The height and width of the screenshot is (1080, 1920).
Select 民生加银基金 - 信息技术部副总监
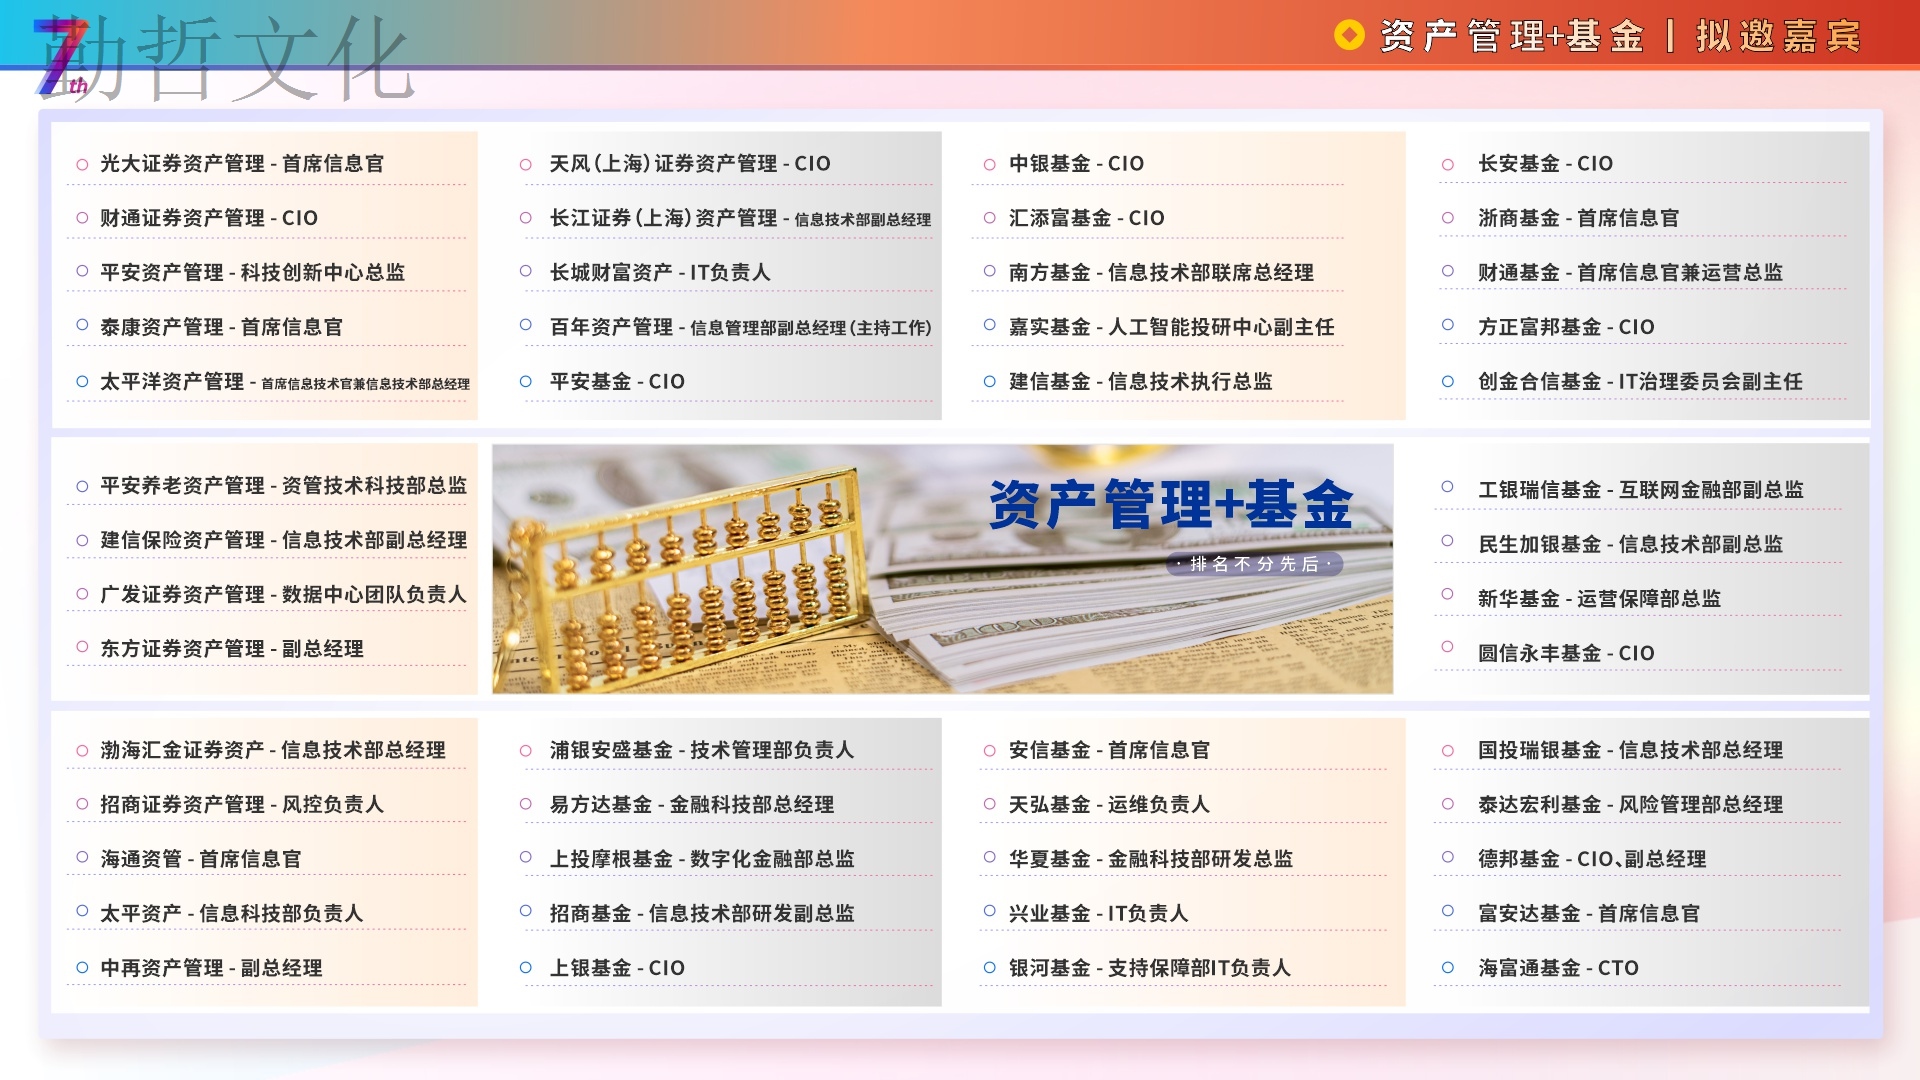1631,545
